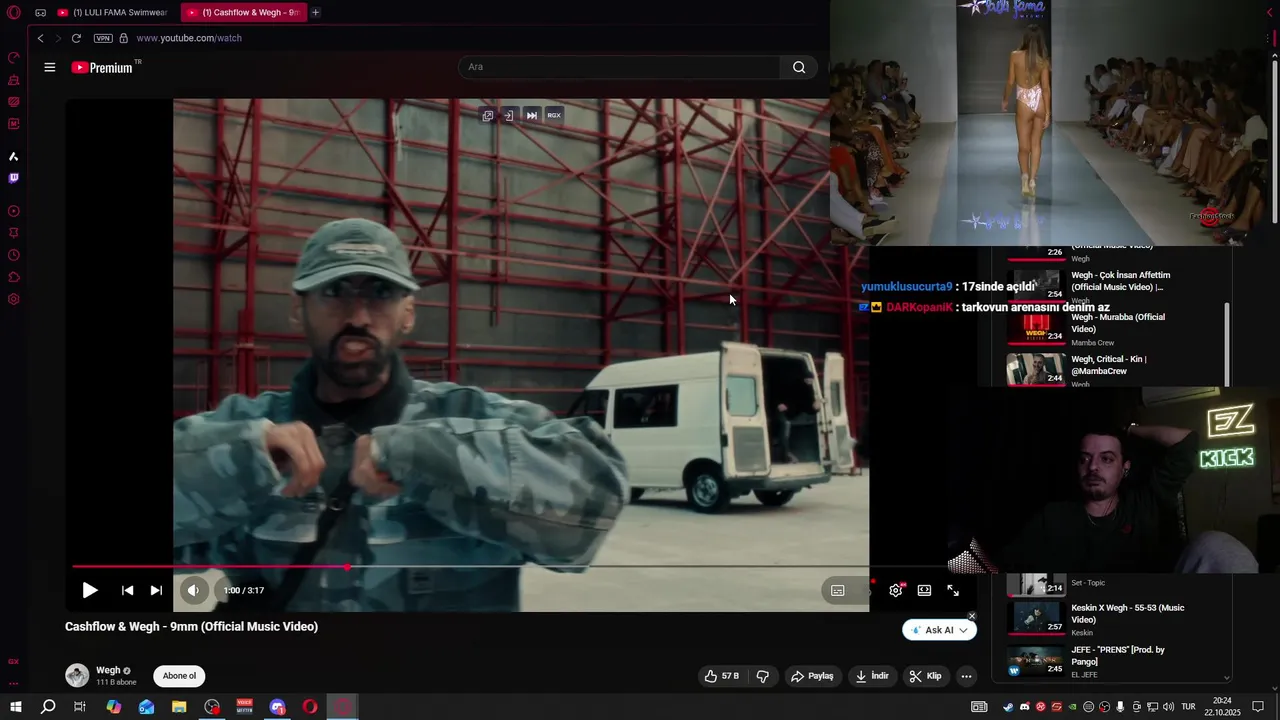Open Settings gear in Opera sidebar
The image size is (1280, 720).
click(x=14, y=299)
